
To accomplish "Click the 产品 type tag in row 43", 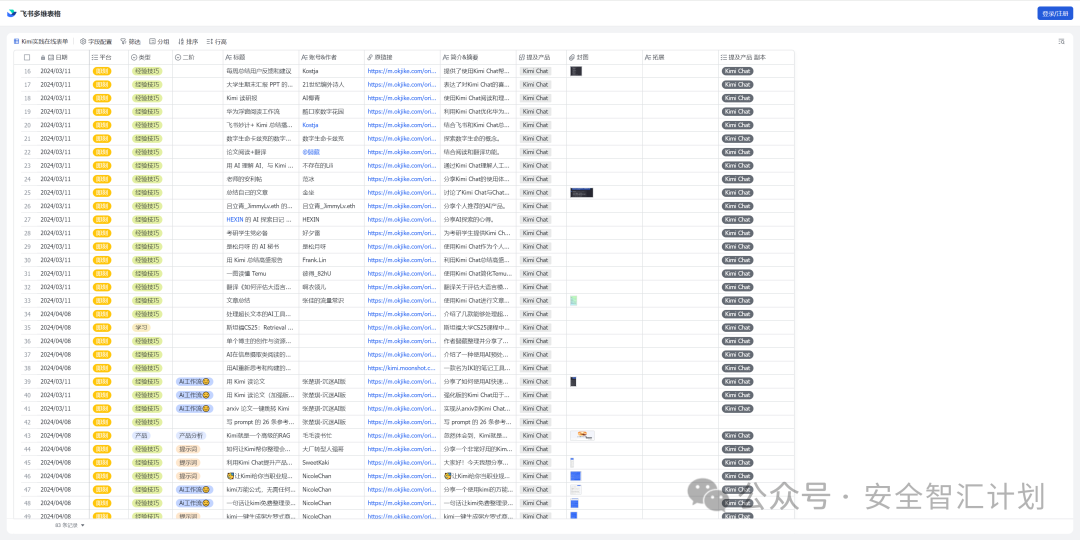I will (141, 435).
